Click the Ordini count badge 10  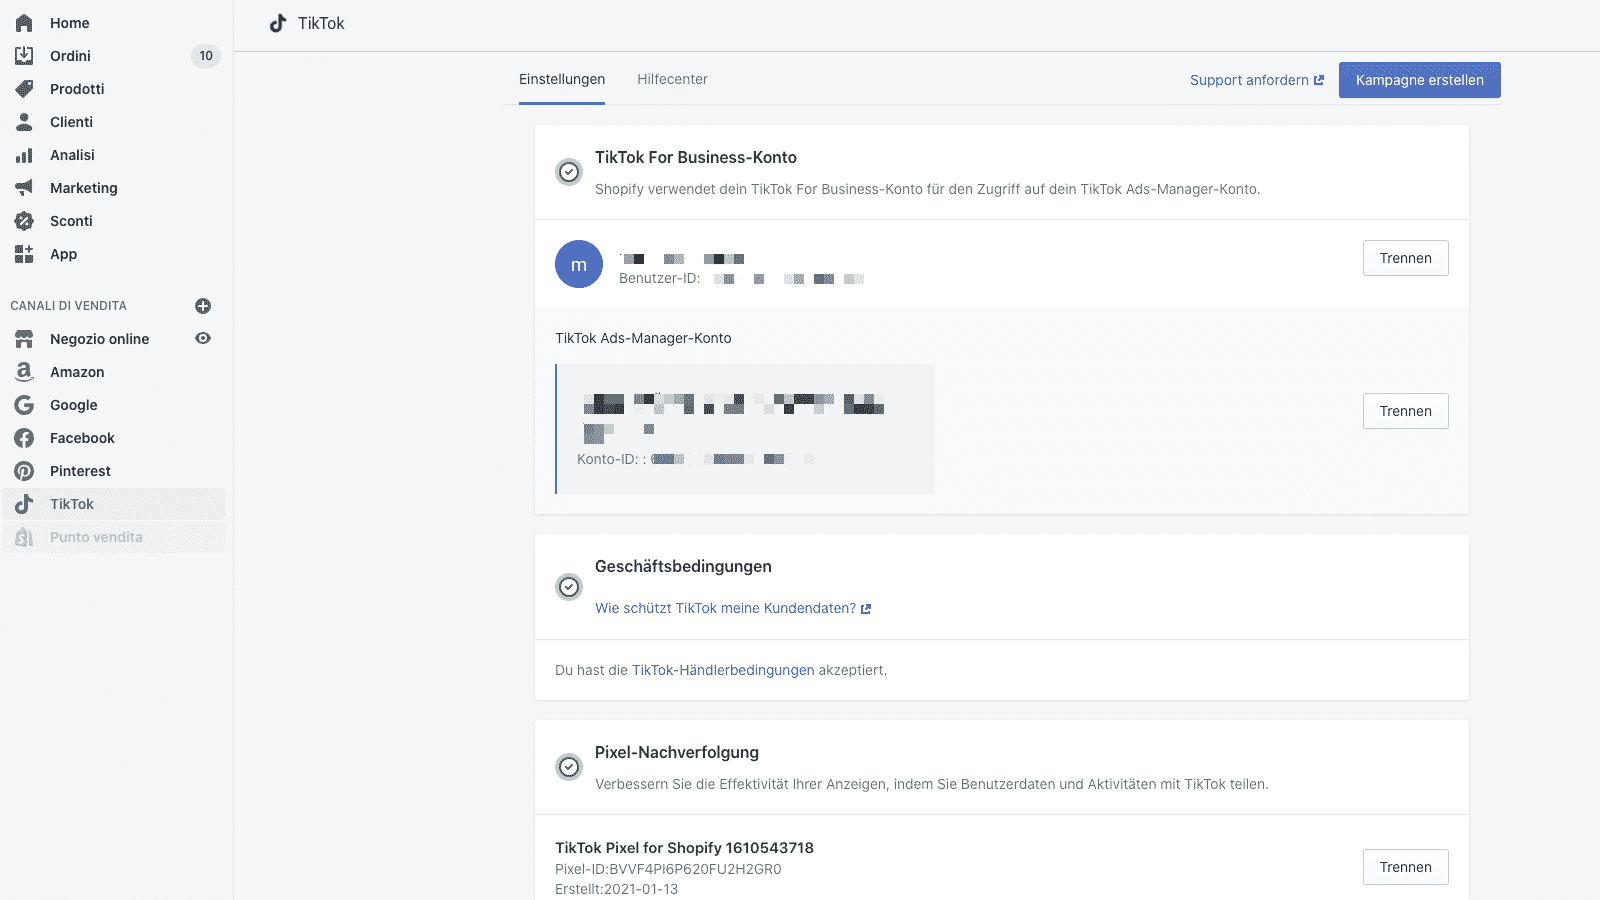(x=206, y=56)
